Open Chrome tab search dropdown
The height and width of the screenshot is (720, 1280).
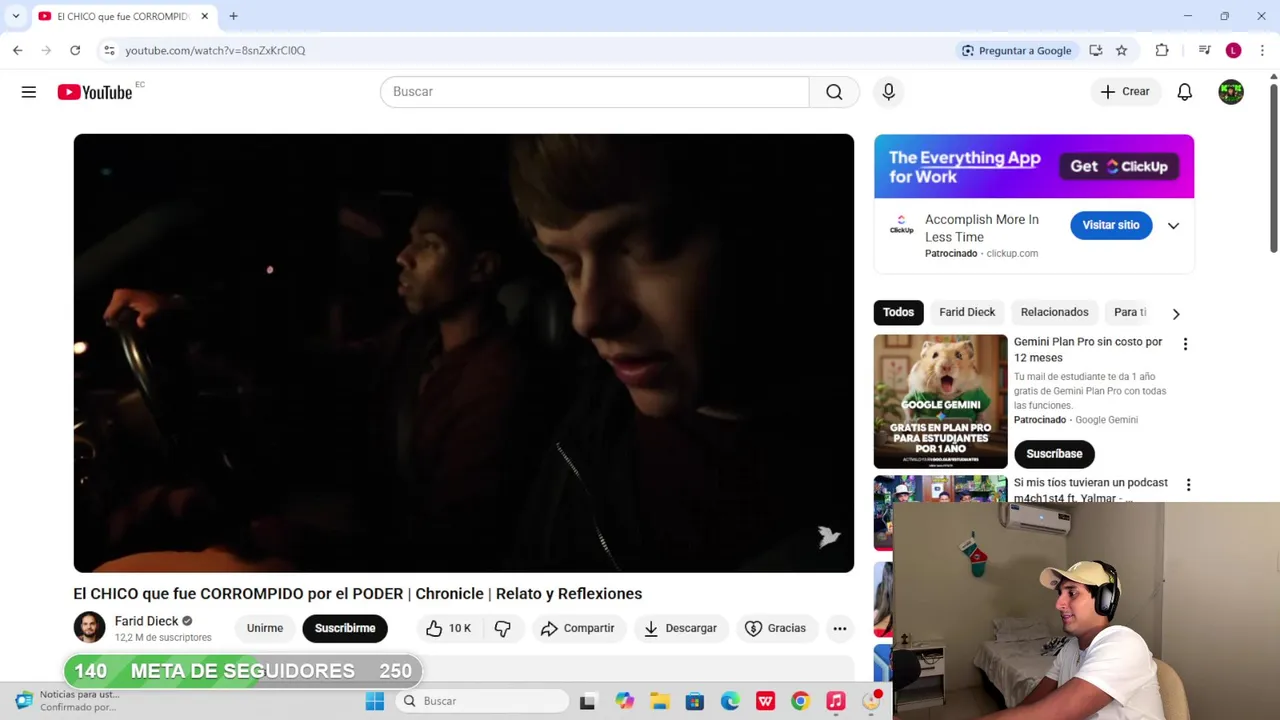click(x=16, y=16)
